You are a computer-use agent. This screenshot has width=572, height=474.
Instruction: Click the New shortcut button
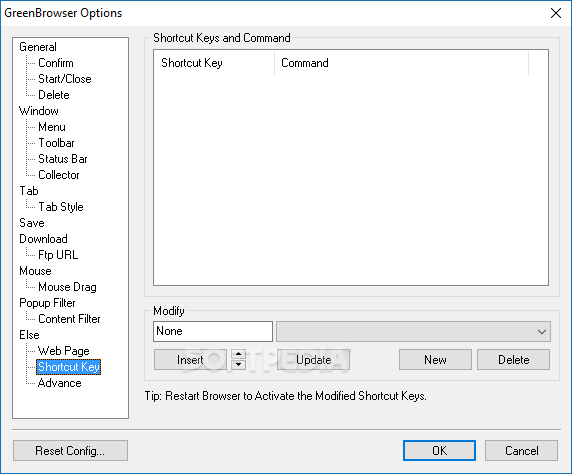pos(435,360)
